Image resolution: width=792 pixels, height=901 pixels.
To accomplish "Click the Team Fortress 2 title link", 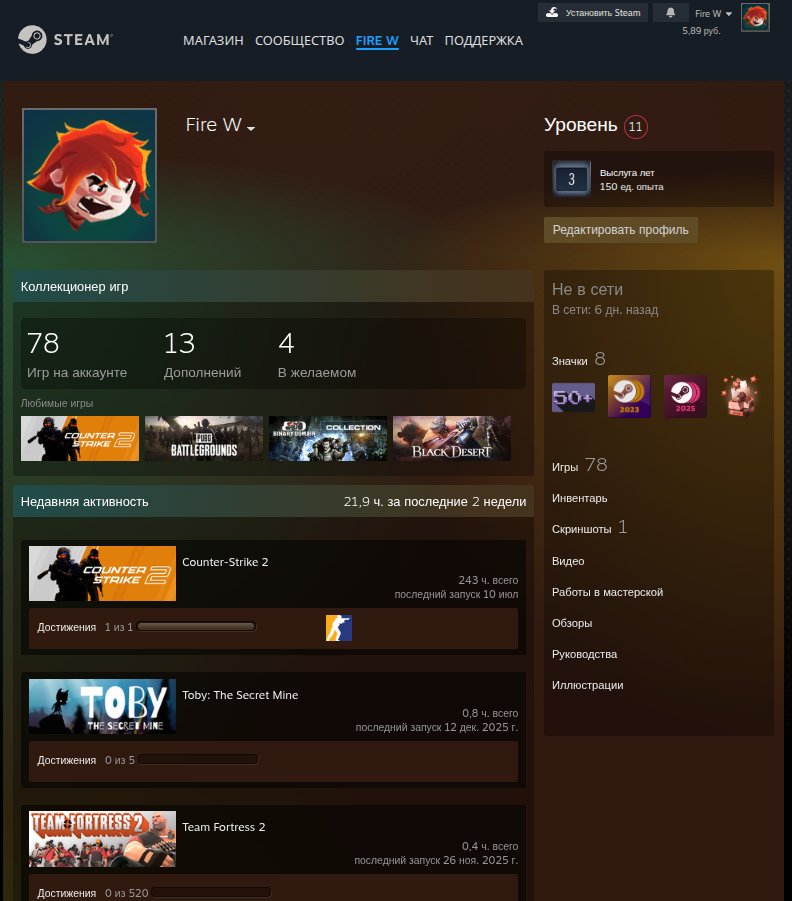I will click(x=224, y=827).
